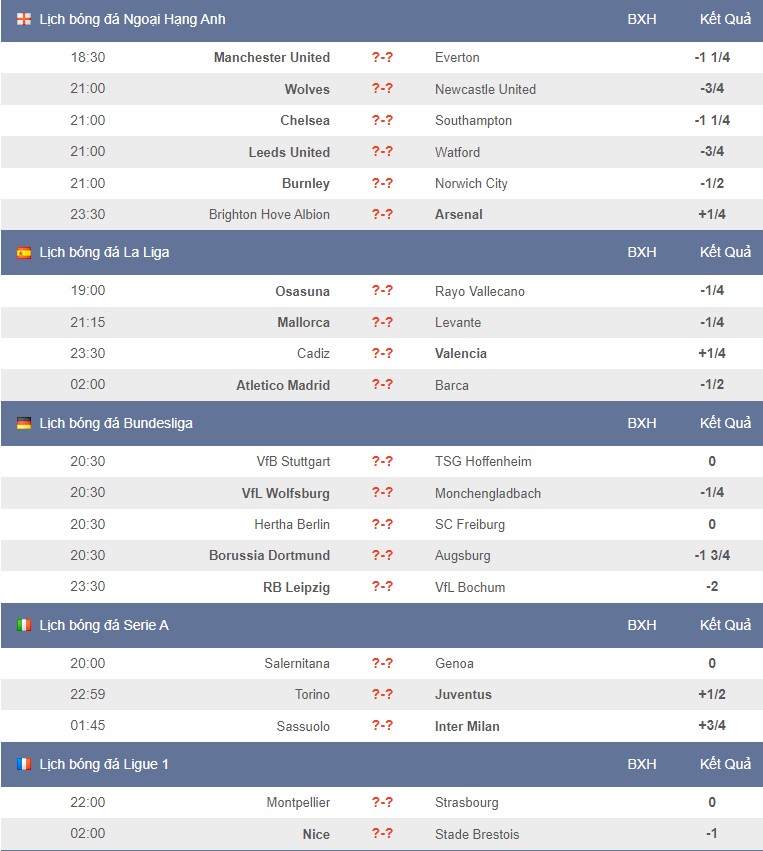Select Manchester United team name
Viewport: 763px width, 851px height.
tap(271, 58)
